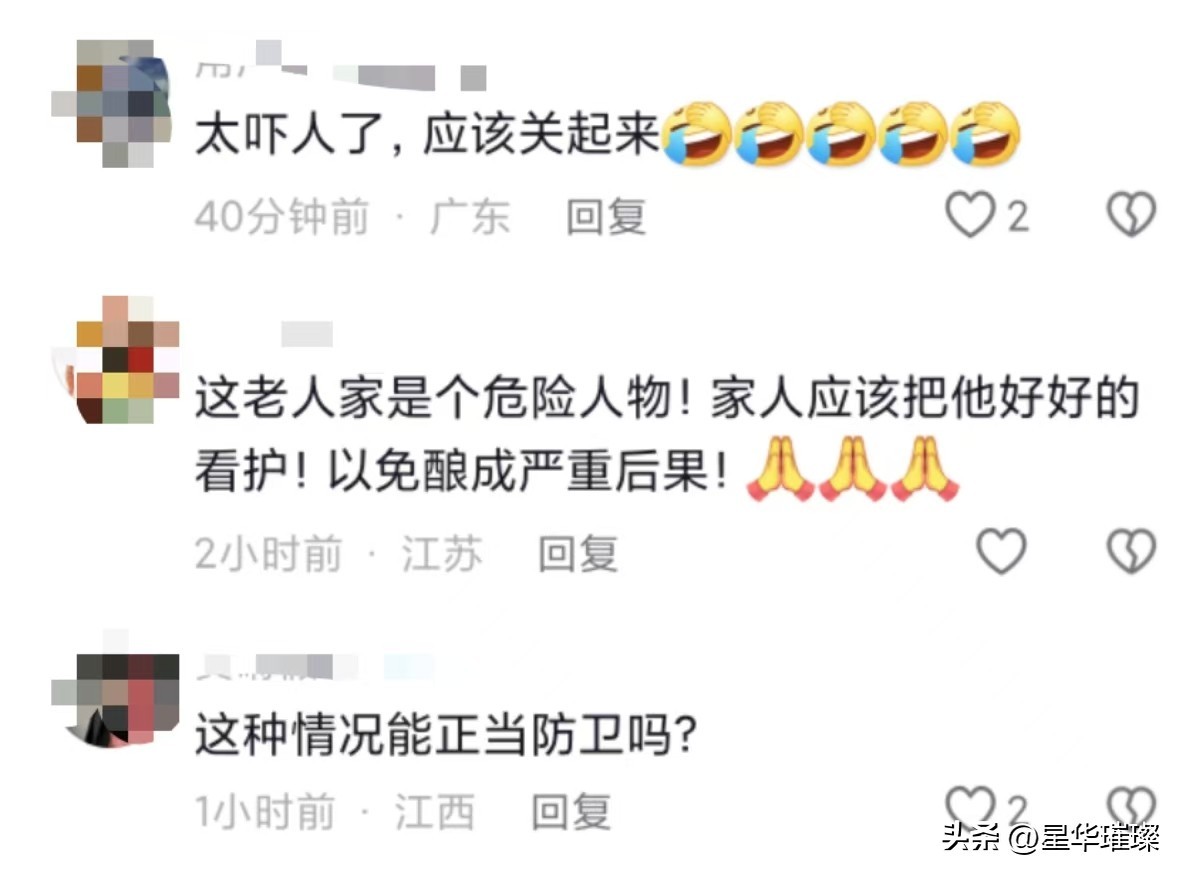The height and width of the screenshot is (877, 1184).
Task: Select the comment text 太吓人了，应该关起来
Action: (x=427, y=134)
